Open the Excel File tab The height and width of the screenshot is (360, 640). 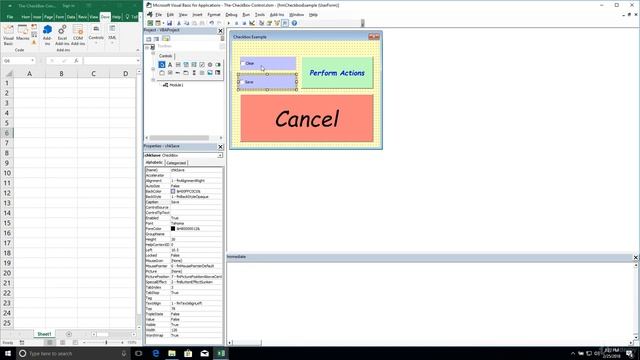(10, 17)
